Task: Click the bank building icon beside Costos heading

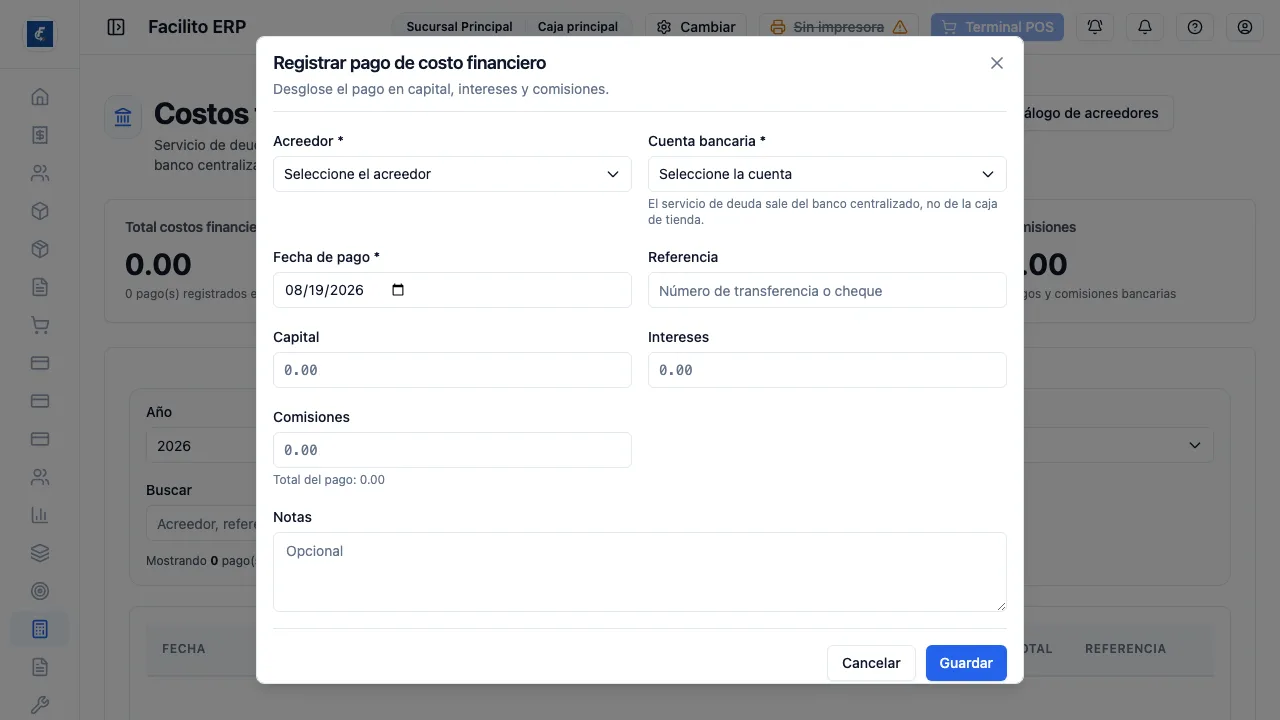Action: click(123, 117)
